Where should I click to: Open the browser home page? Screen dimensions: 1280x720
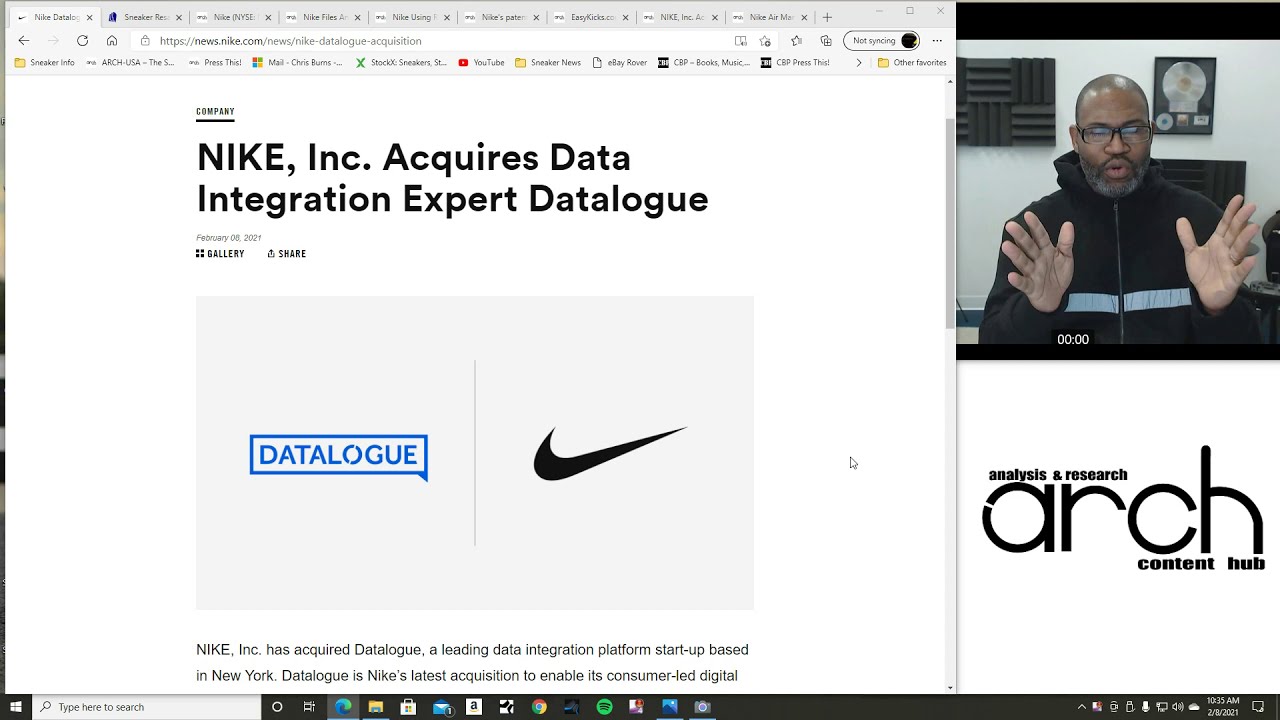(112, 41)
